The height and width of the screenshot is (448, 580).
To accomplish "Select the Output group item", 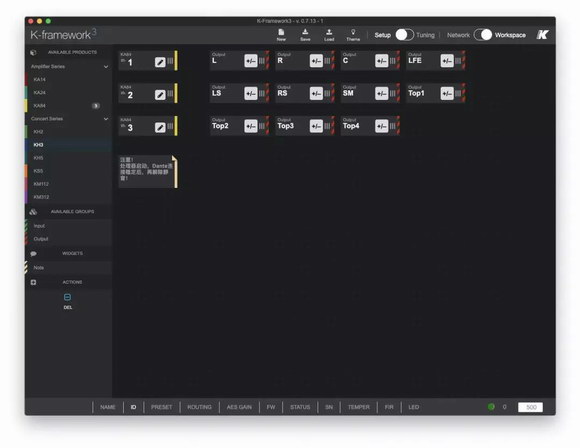I will click(x=69, y=239).
